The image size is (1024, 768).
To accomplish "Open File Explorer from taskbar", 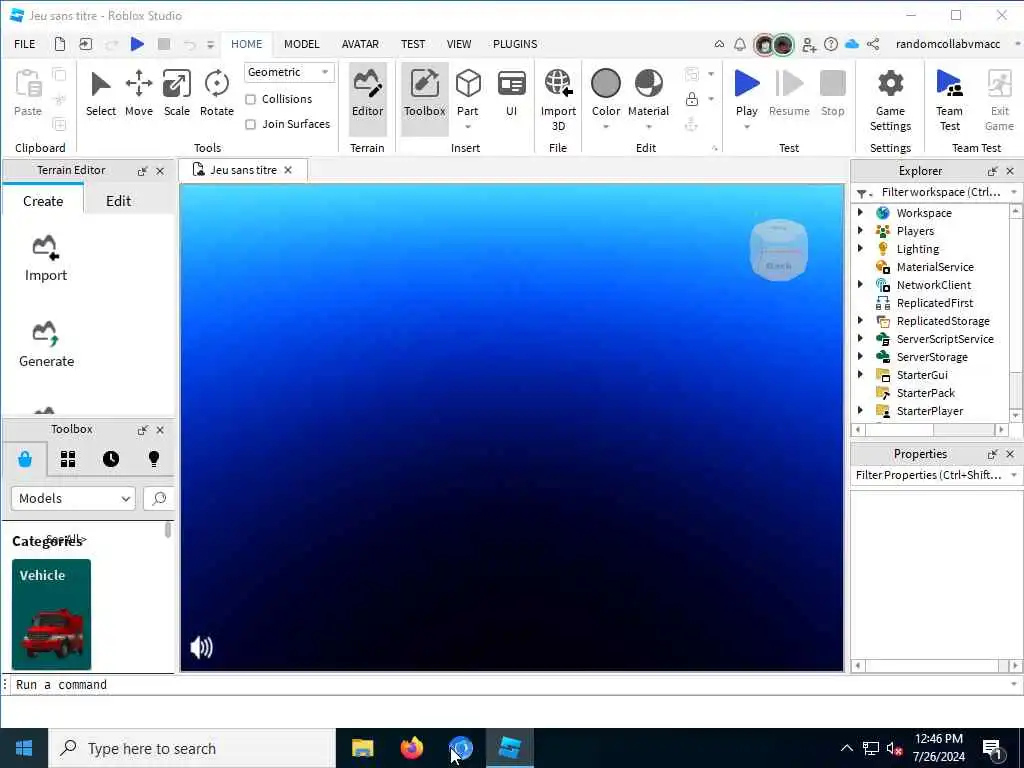I will coord(362,748).
